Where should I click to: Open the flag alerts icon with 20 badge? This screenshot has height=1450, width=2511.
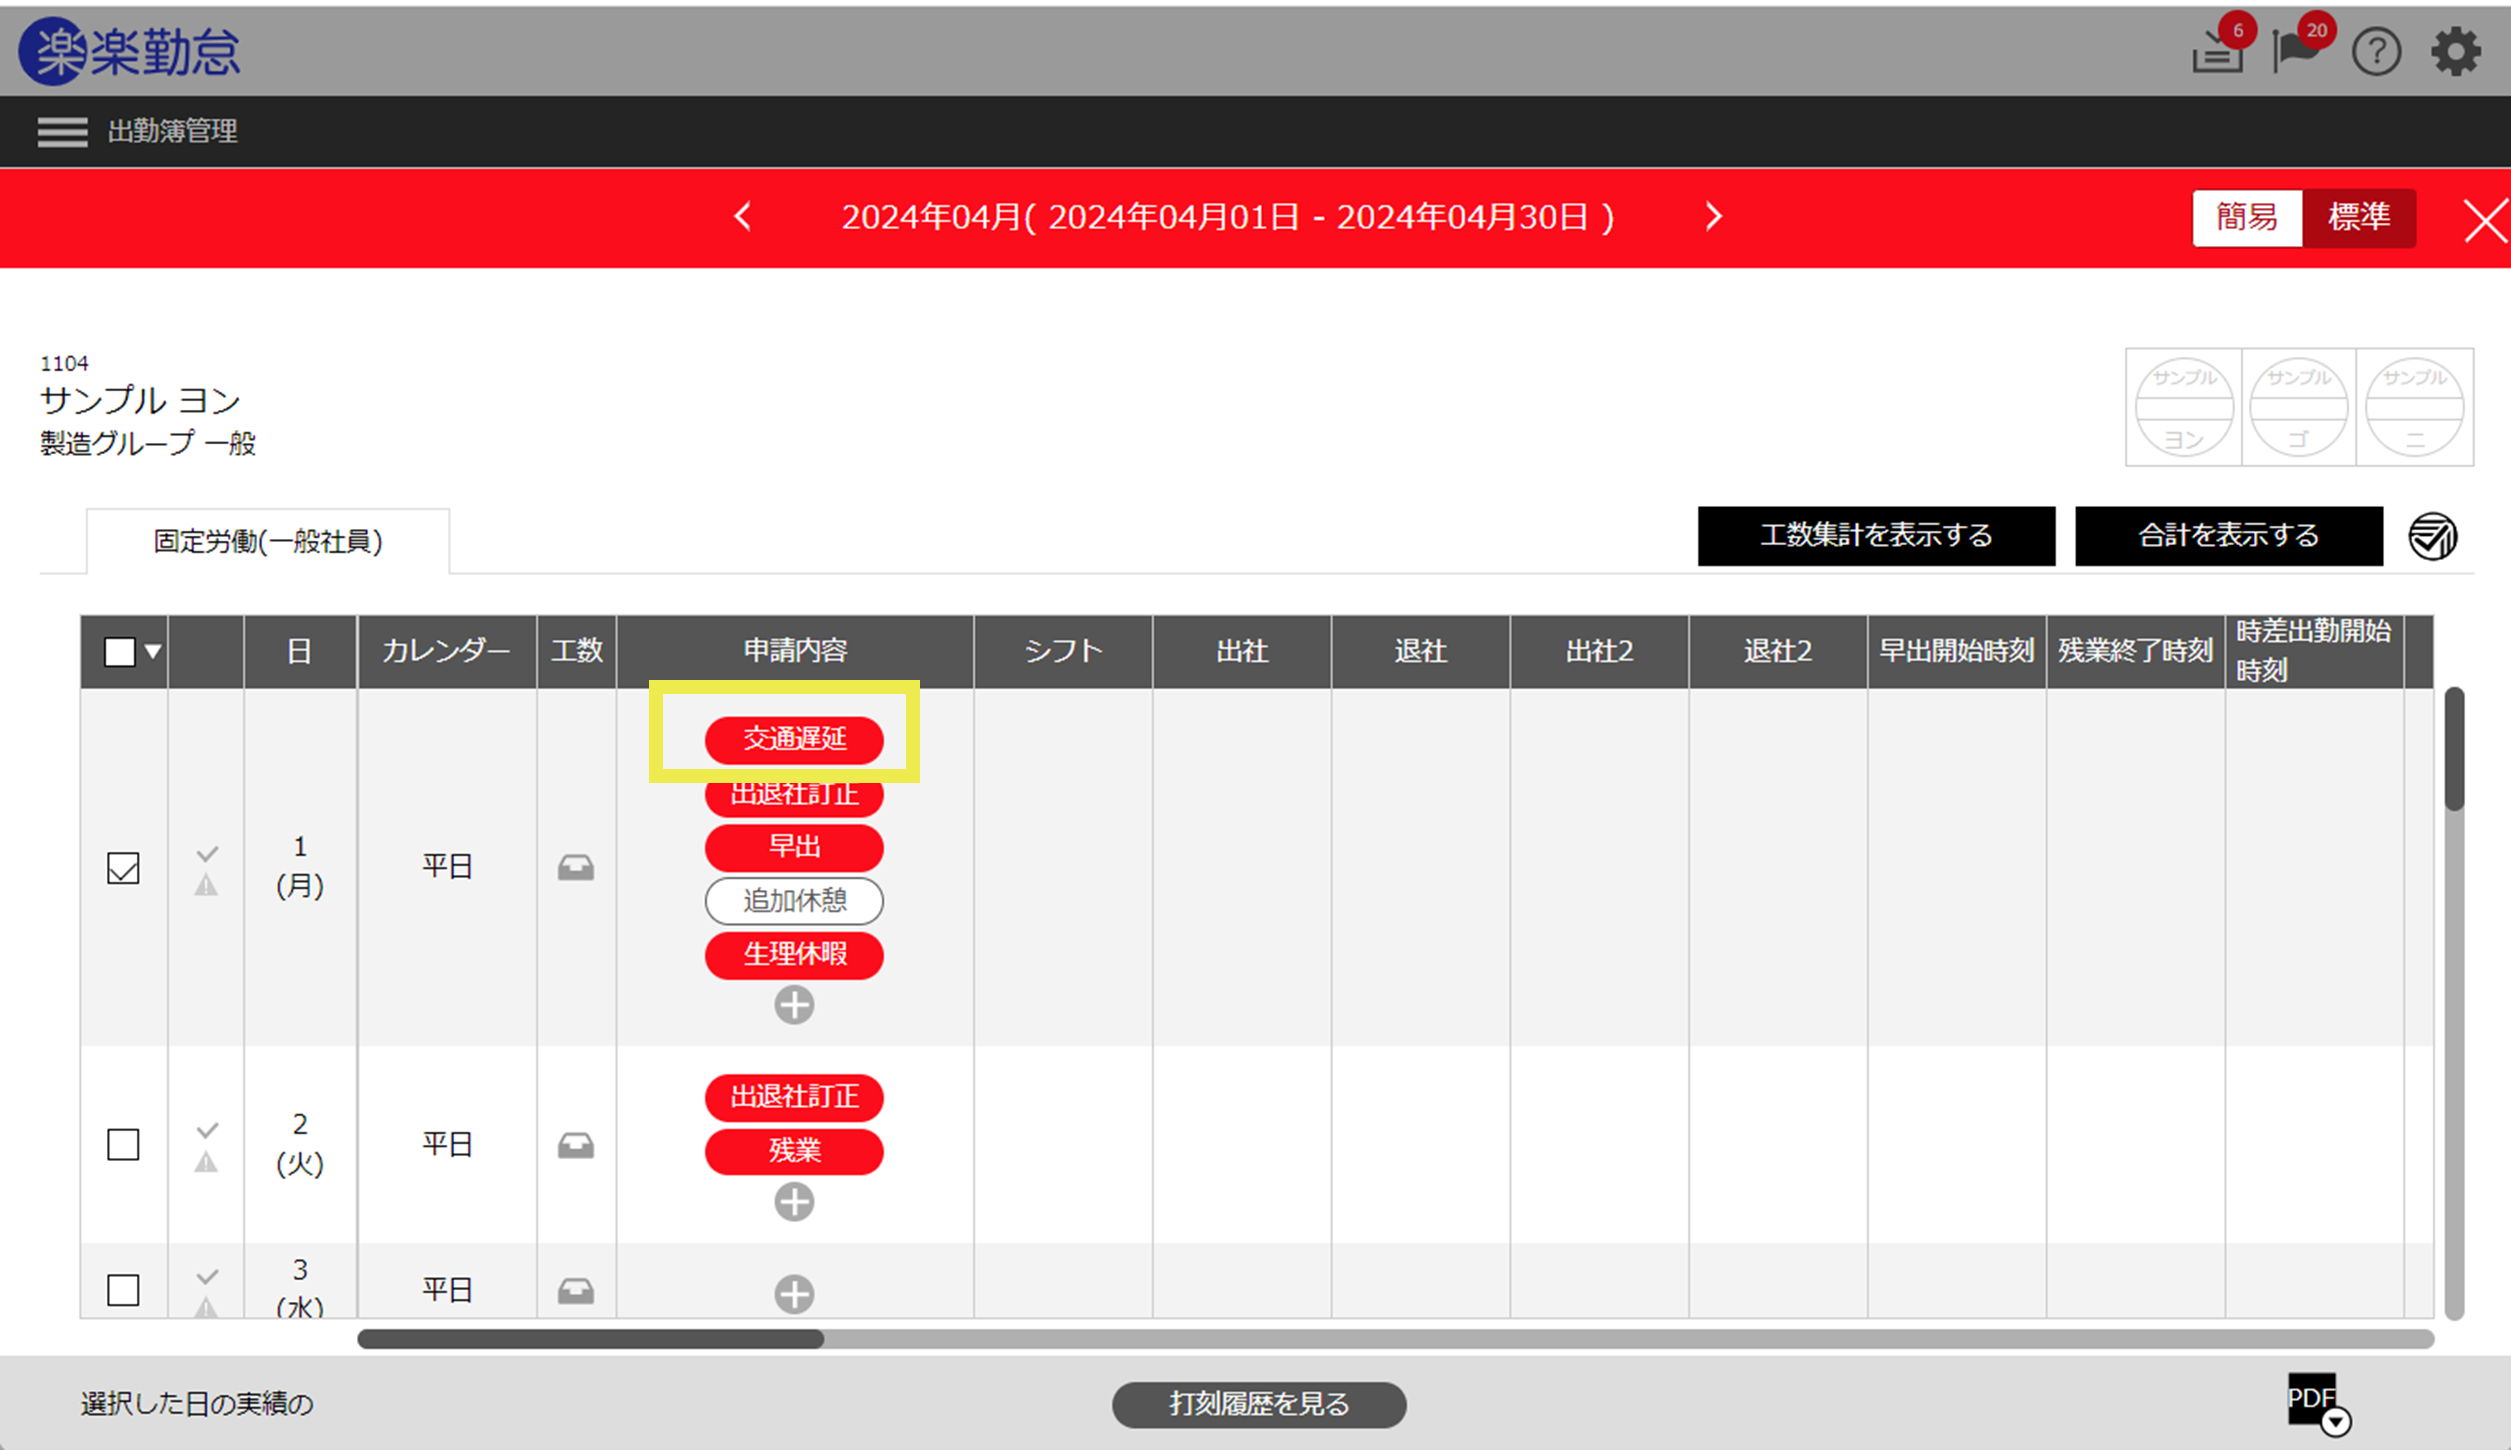[2296, 50]
